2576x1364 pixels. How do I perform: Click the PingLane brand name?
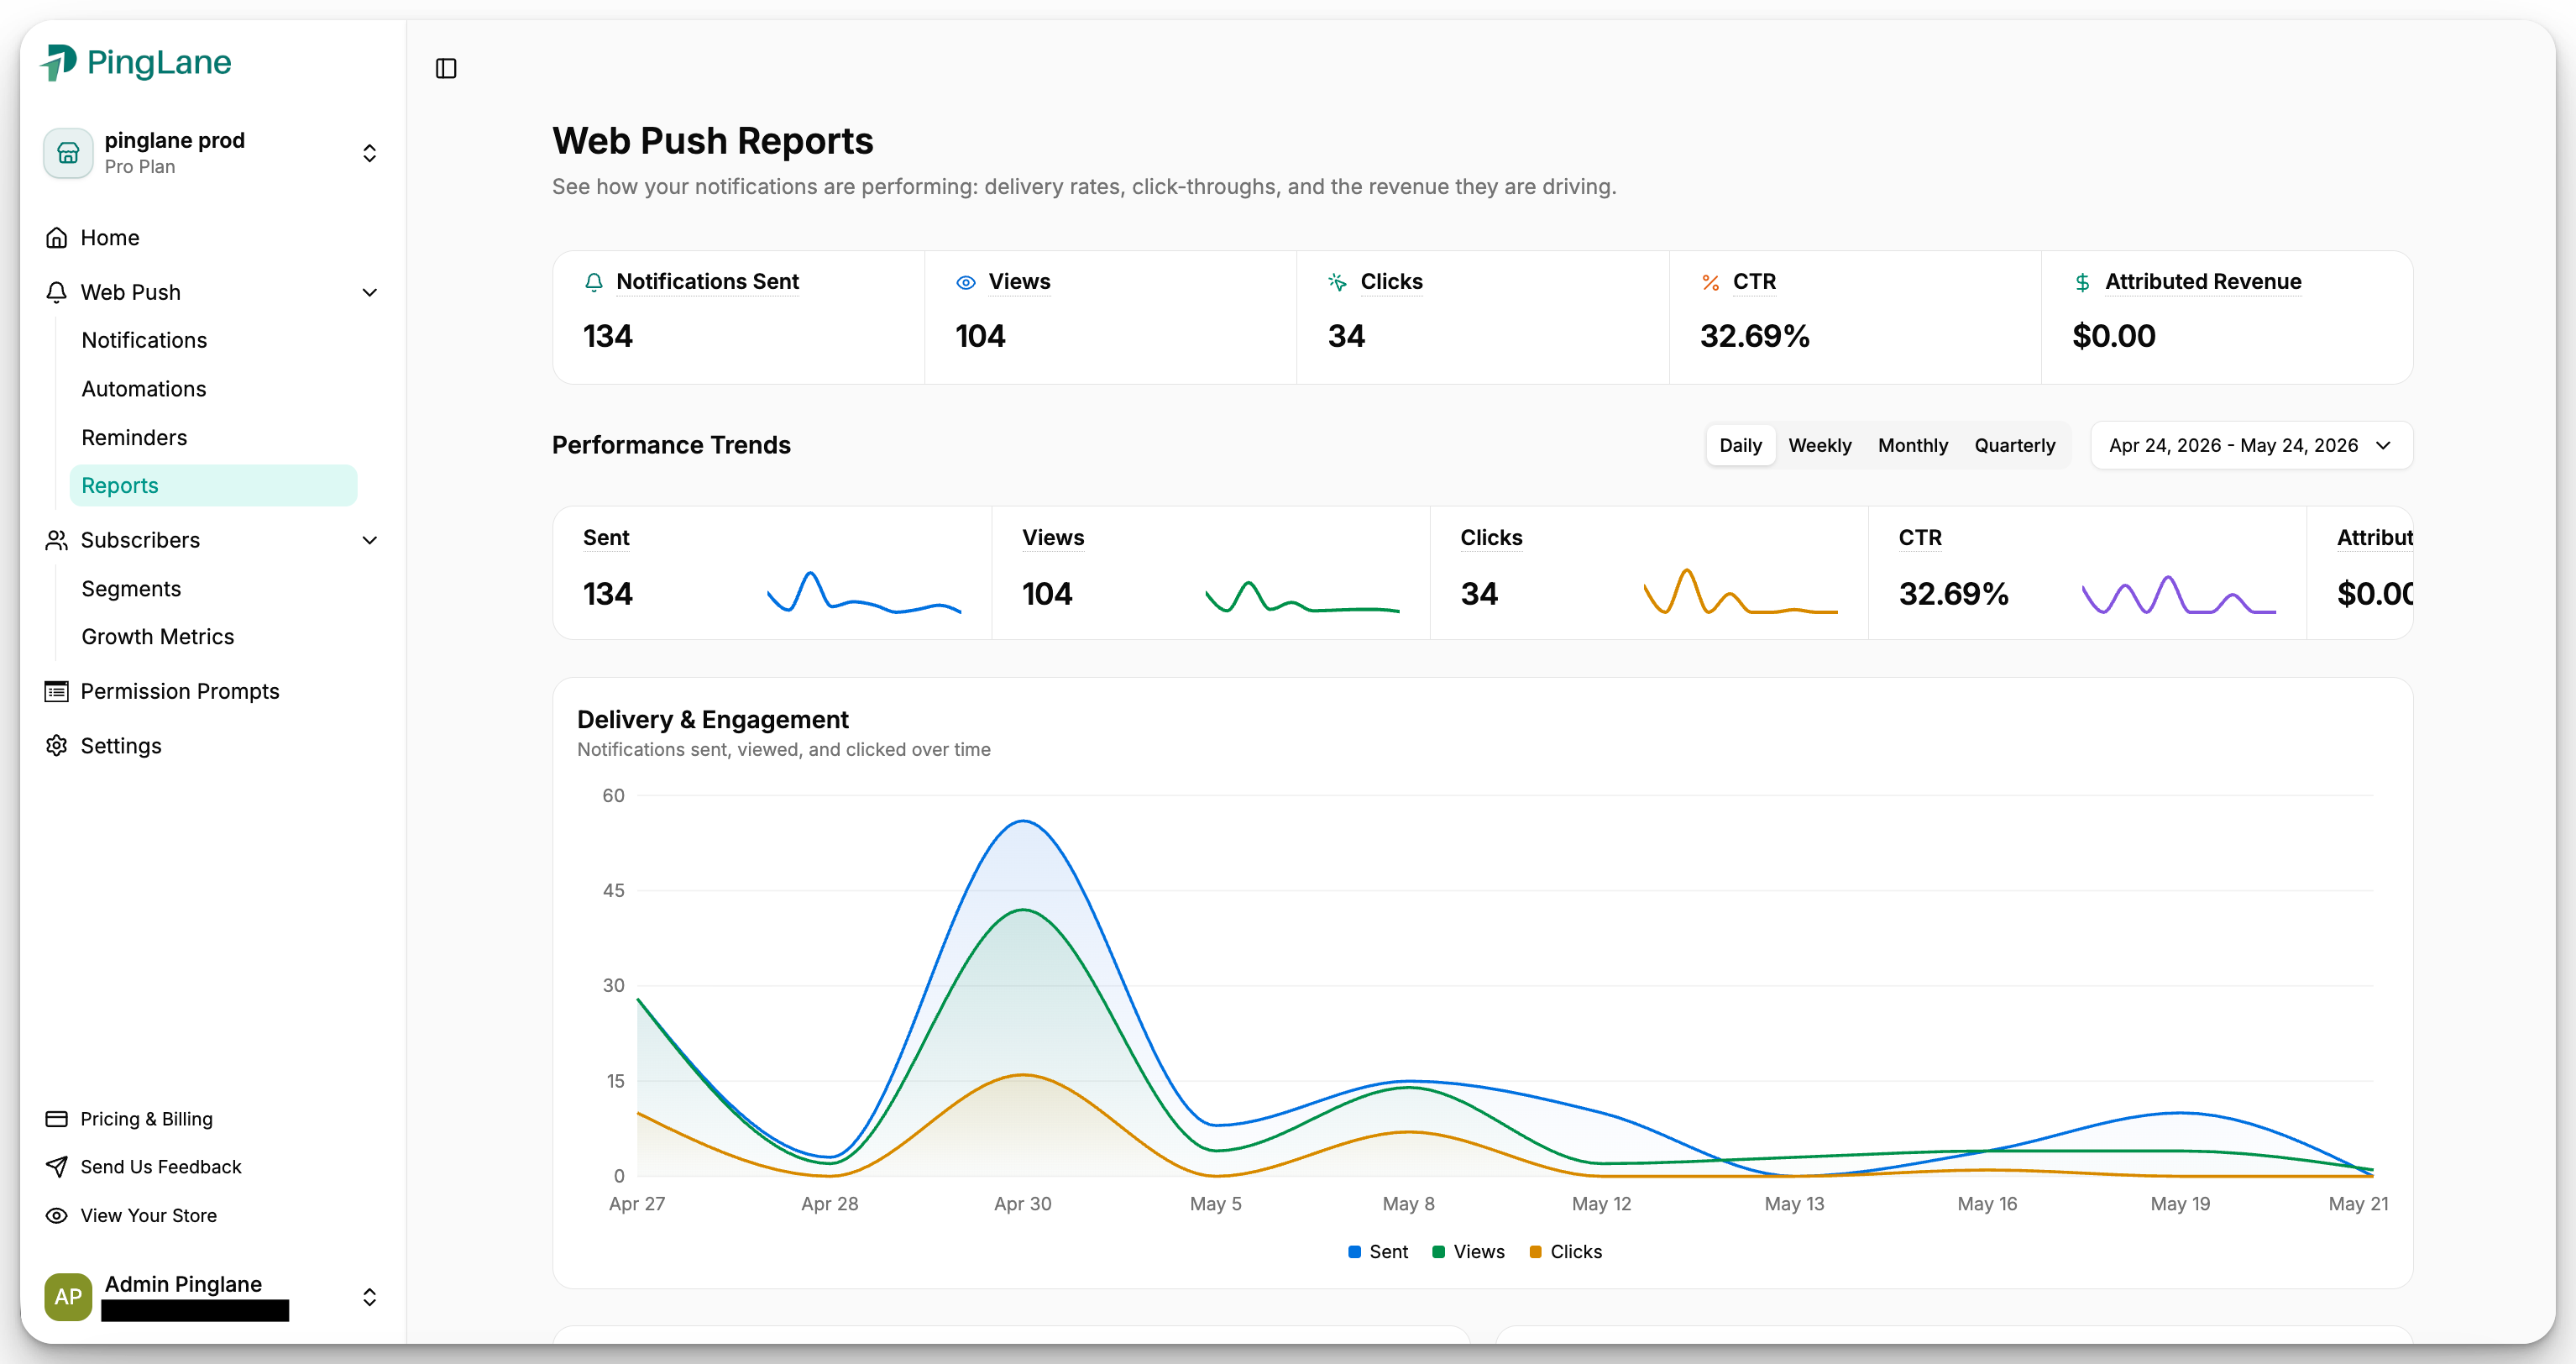coord(159,62)
